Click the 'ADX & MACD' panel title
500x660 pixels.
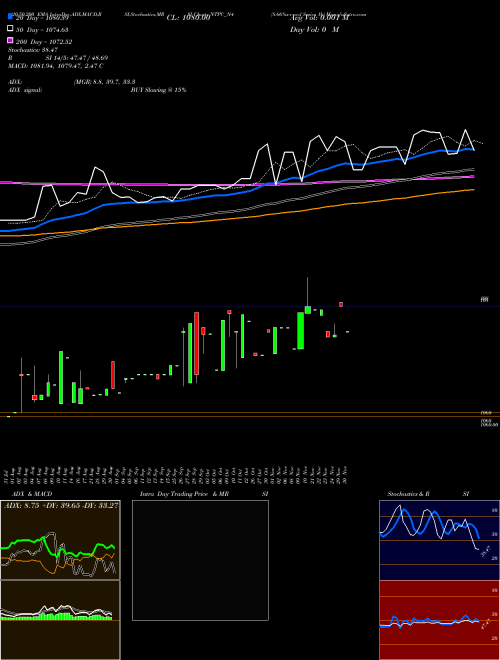click(x=32, y=494)
